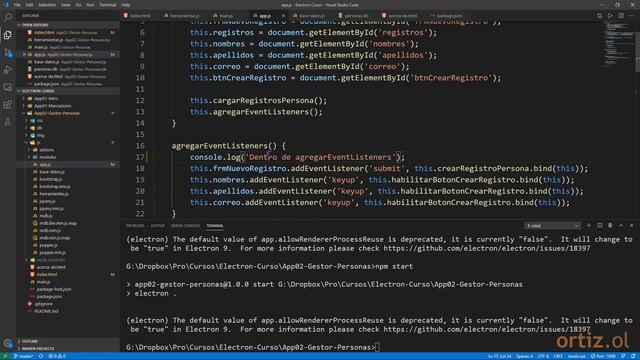640x360 pixels.
Task: Click CRLF end-of-line status item
Action: coord(558,356)
